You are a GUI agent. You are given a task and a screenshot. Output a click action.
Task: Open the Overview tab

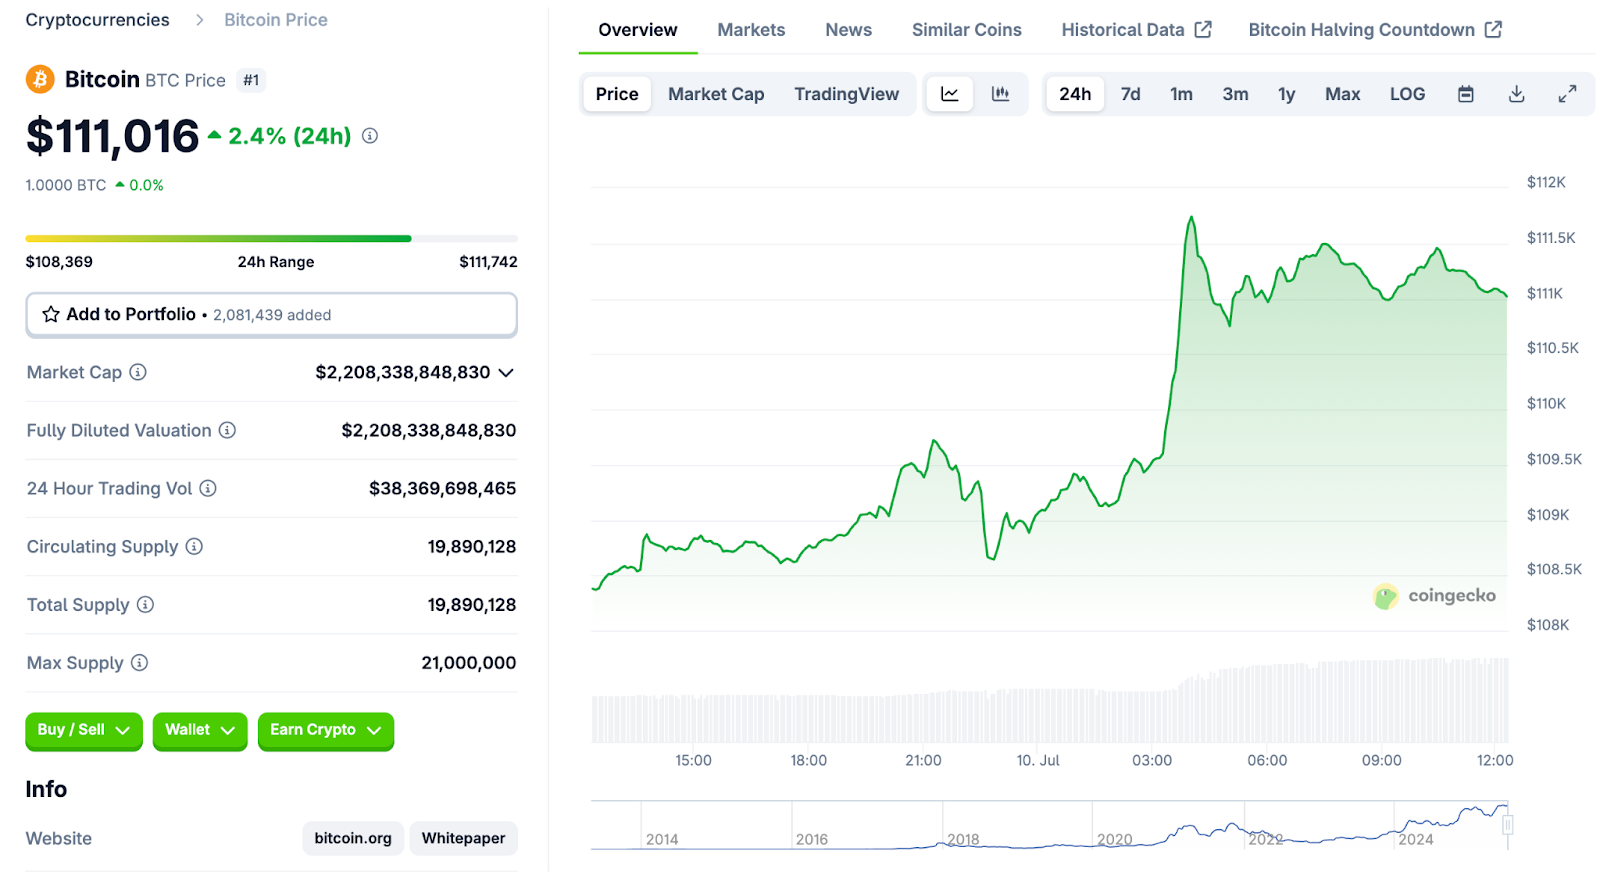[x=638, y=30]
